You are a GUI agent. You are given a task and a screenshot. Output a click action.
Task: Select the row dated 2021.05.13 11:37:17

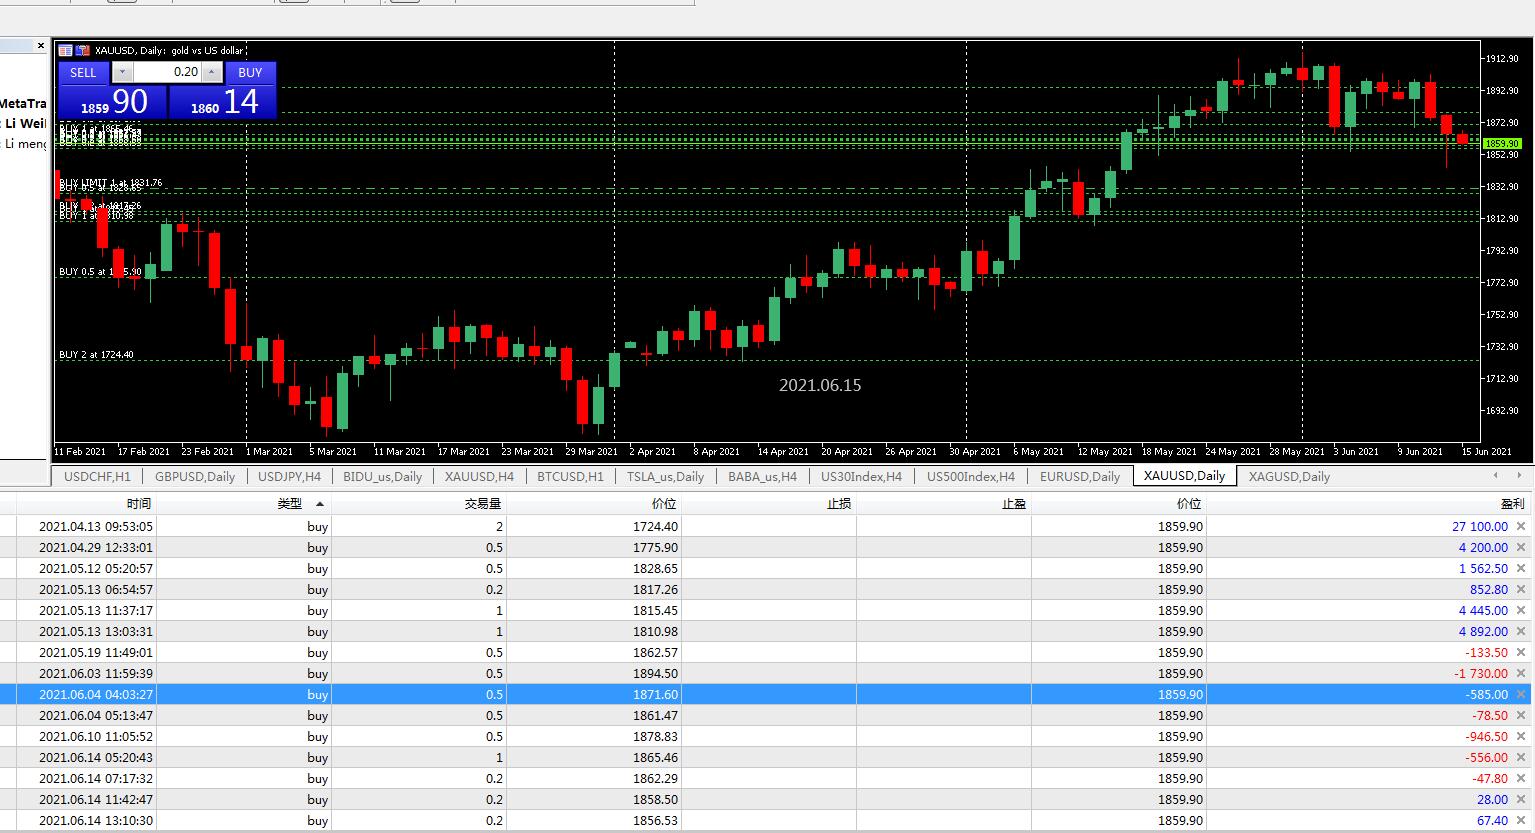[767, 610]
